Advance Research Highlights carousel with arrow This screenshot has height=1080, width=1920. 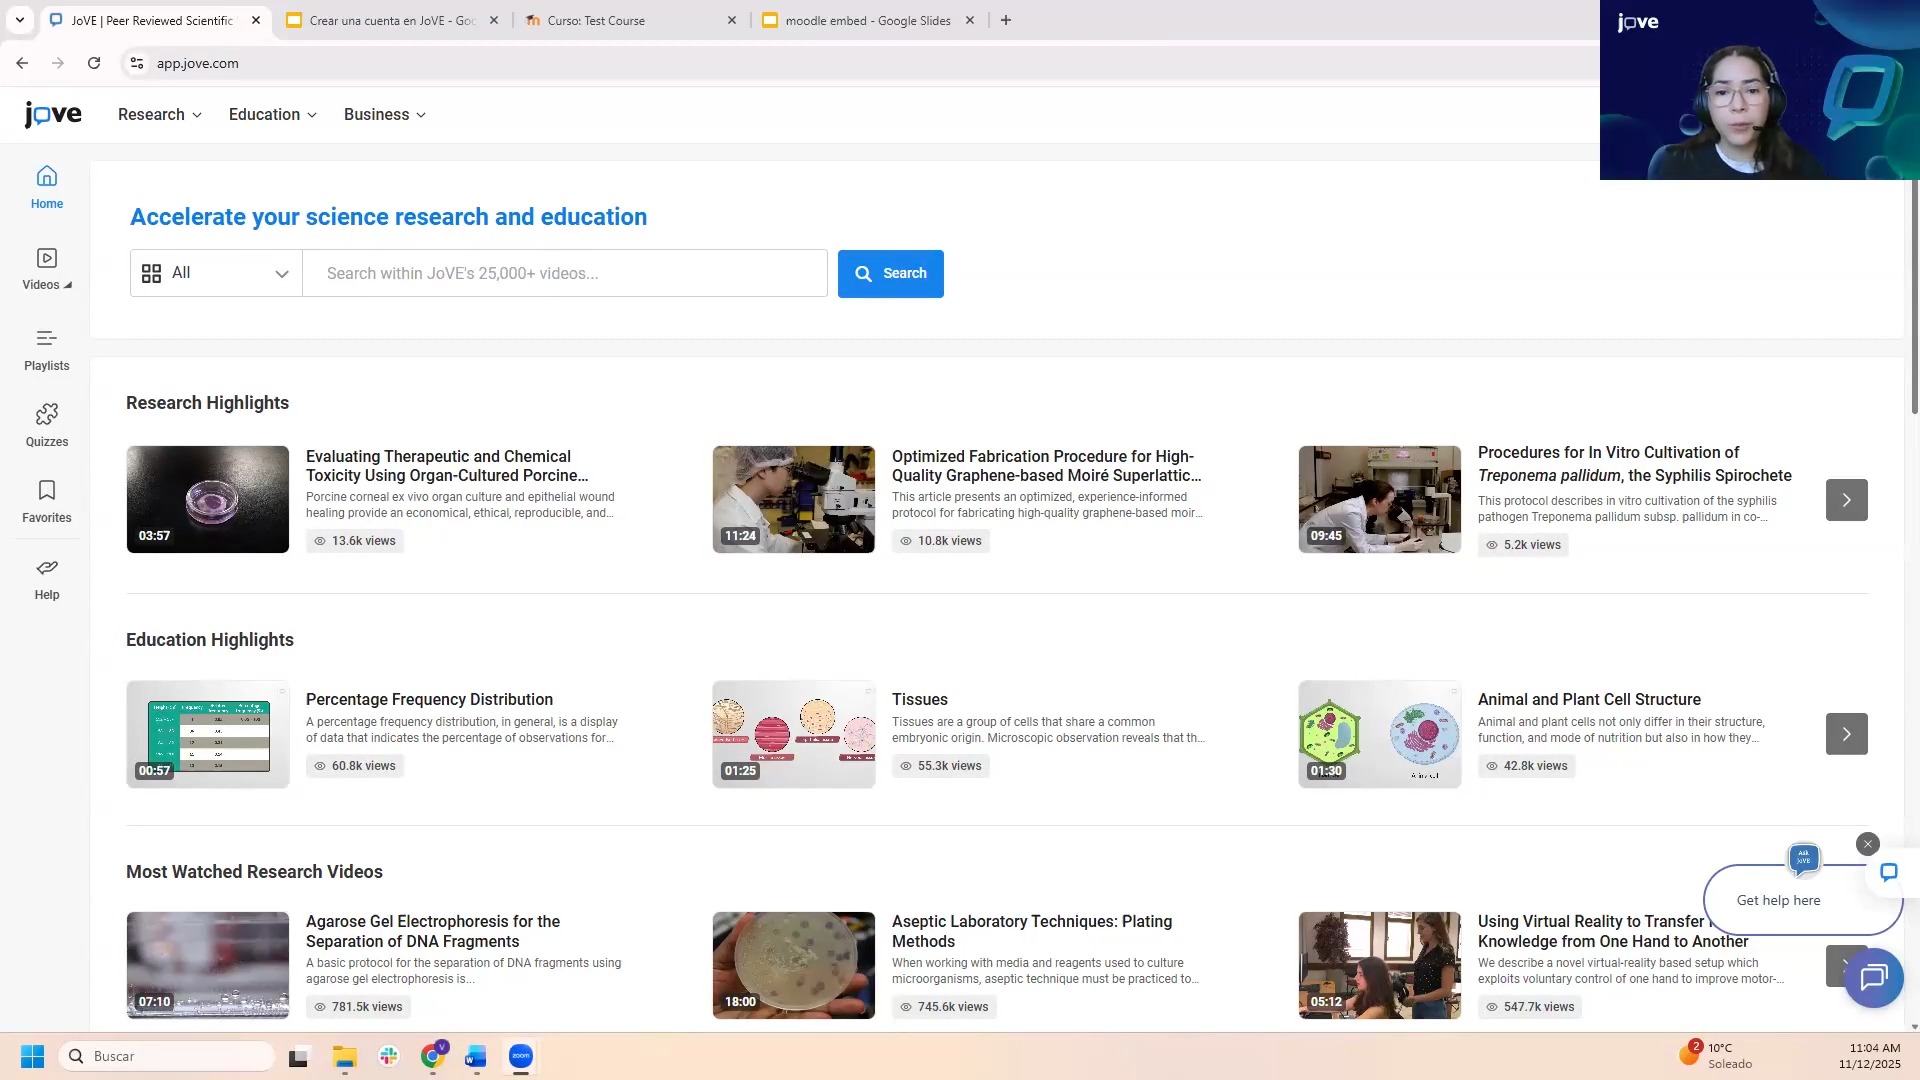(1846, 500)
